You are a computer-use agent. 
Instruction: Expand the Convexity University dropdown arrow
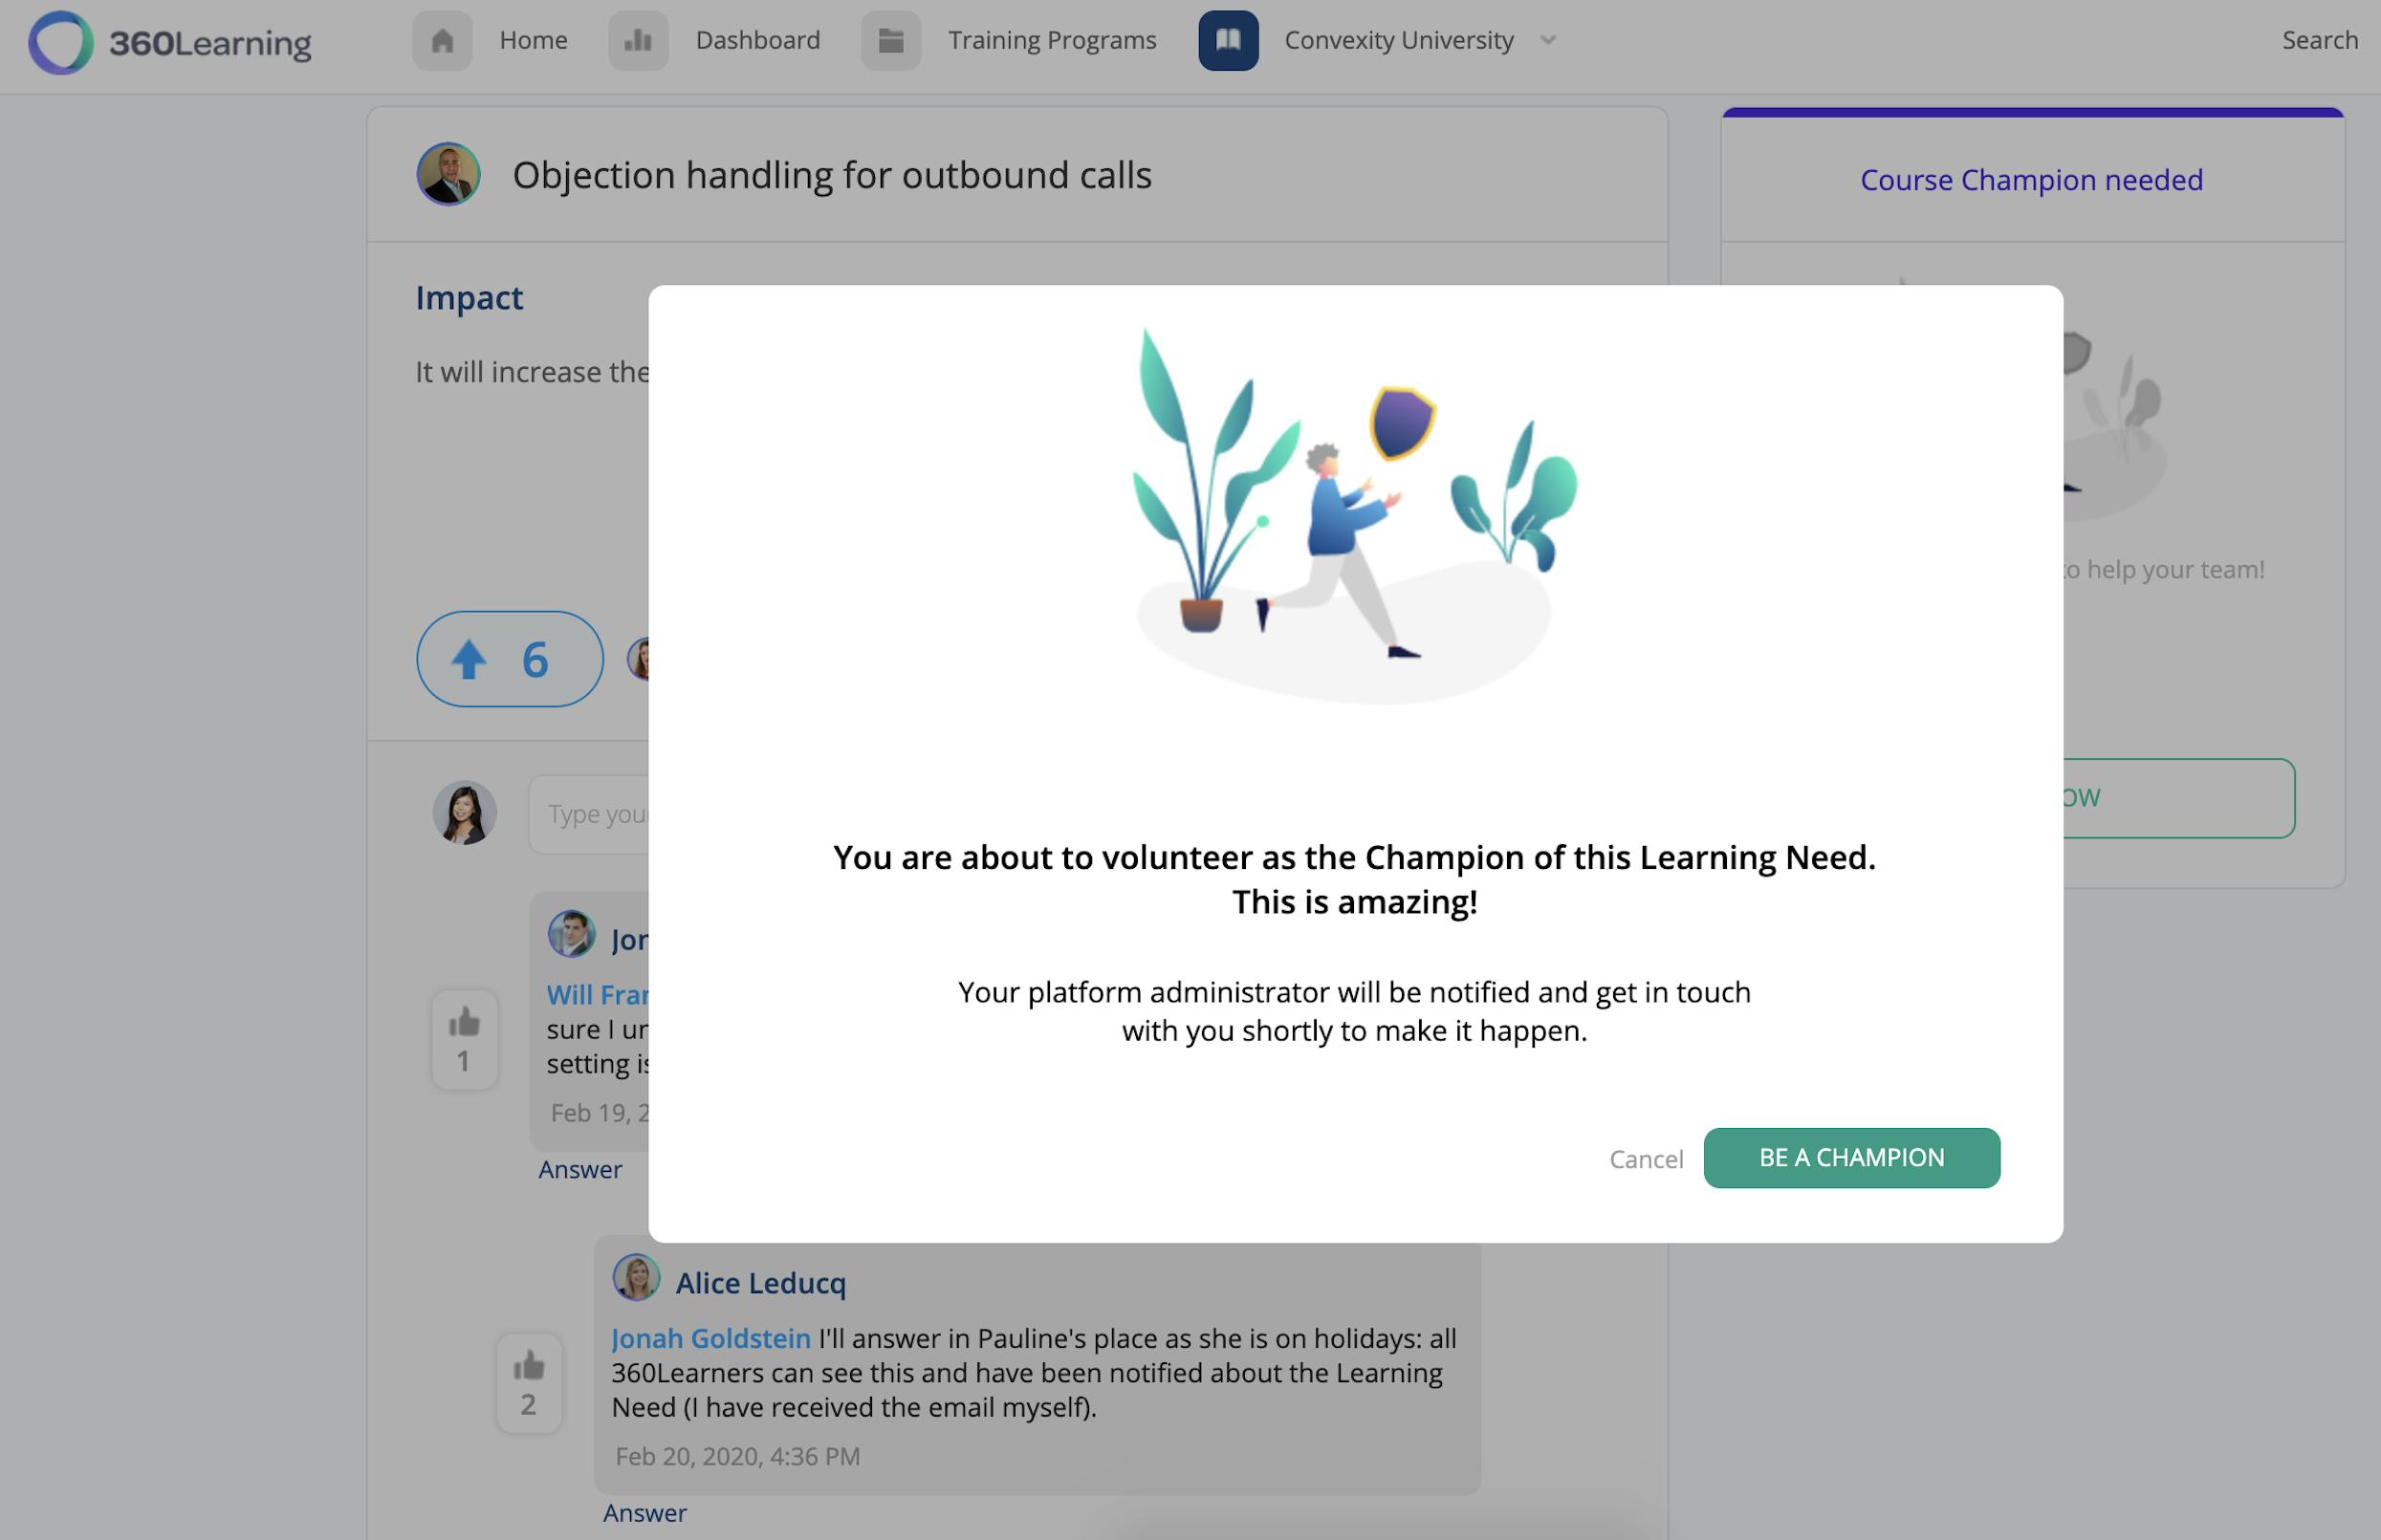(1548, 40)
